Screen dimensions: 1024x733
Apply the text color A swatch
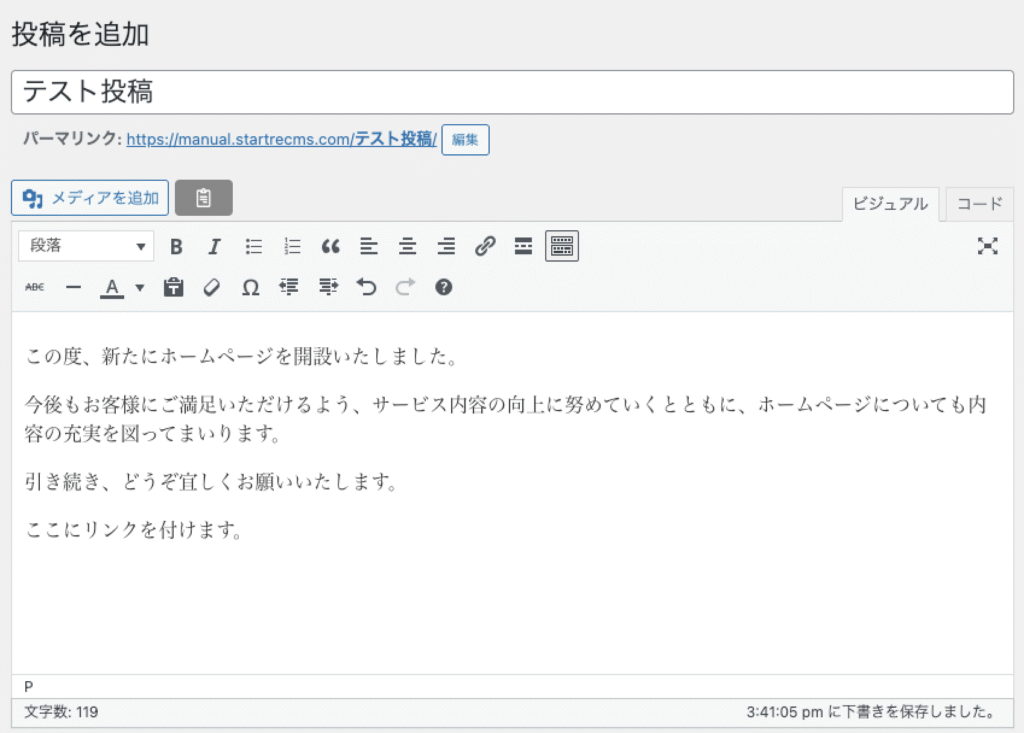click(x=112, y=288)
